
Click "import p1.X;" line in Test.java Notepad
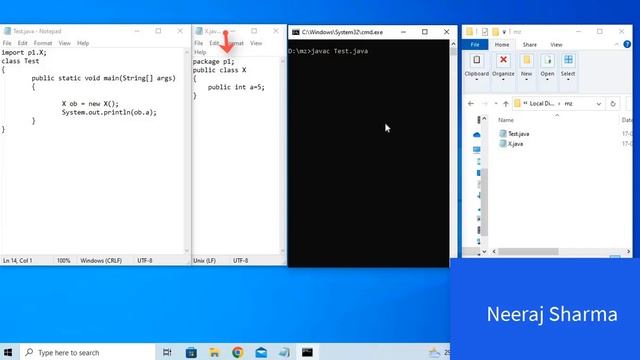pyautogui.click(x=24, y=53)
